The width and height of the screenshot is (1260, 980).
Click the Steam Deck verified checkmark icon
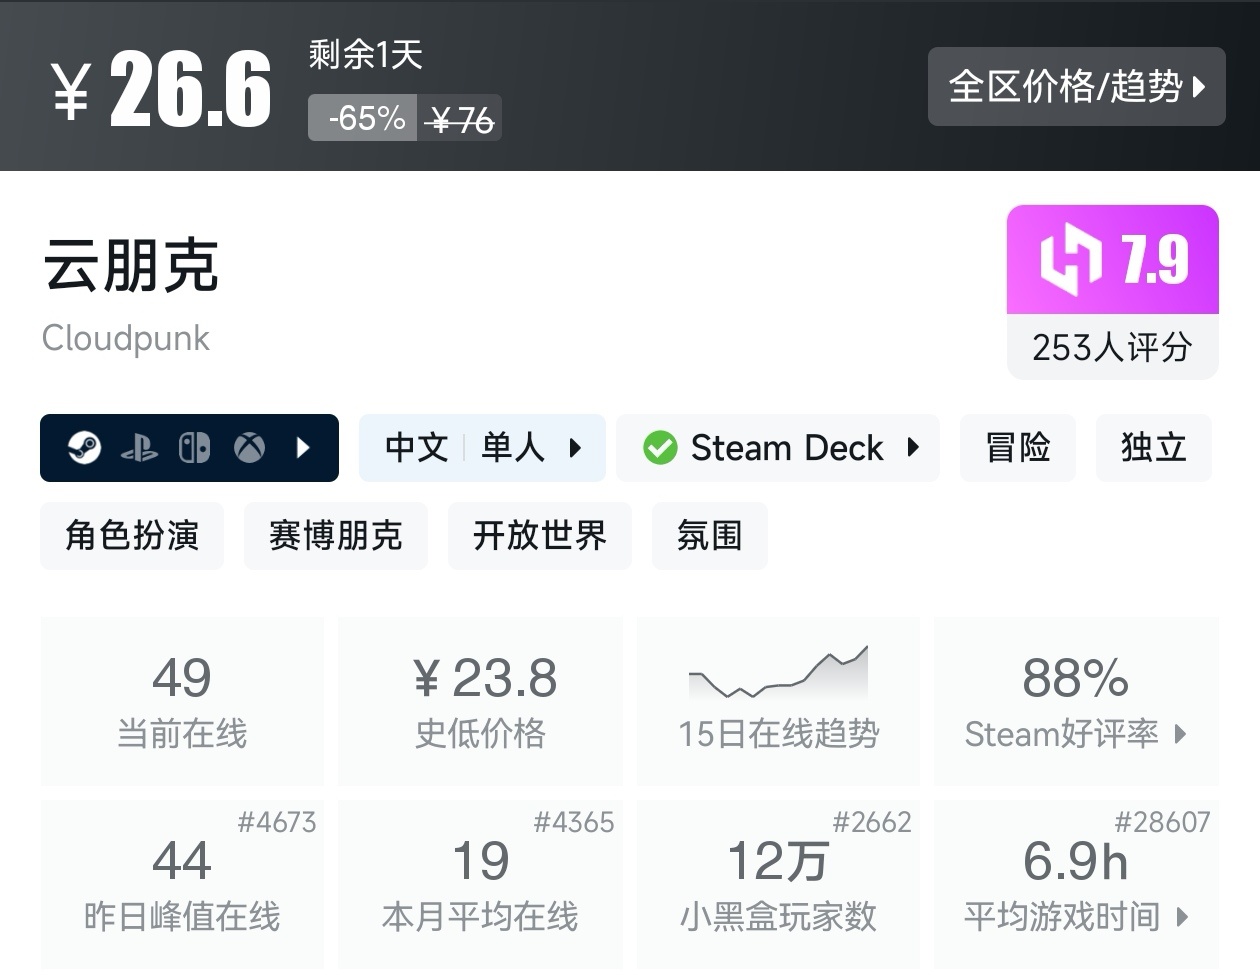coord(660,448)
